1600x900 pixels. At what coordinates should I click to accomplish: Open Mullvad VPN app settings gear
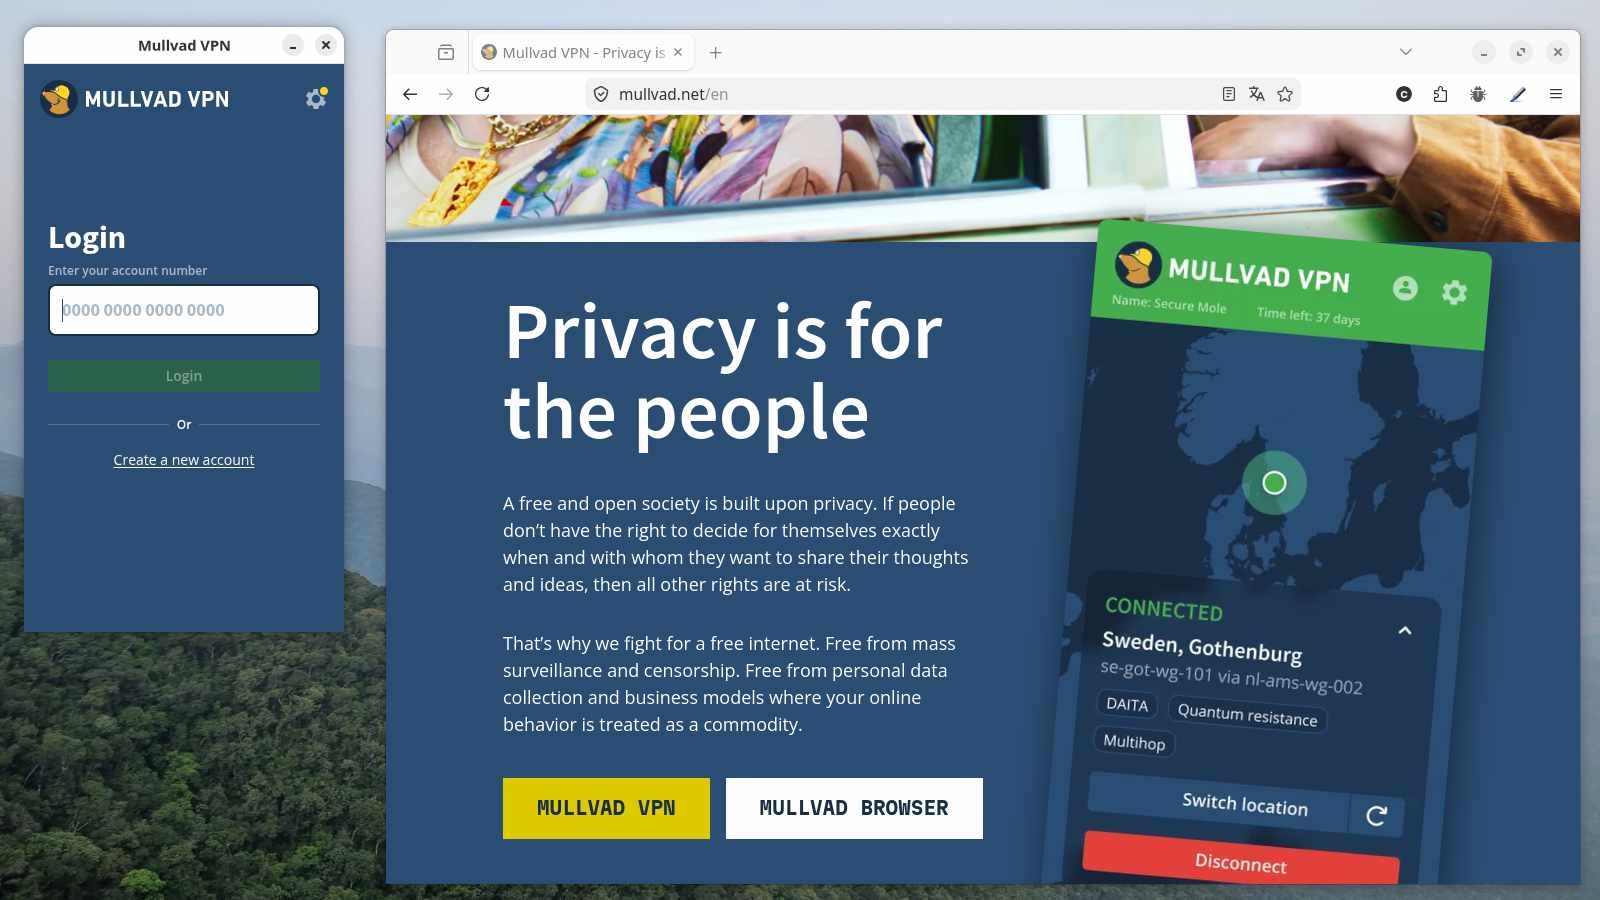click(316, 98)
